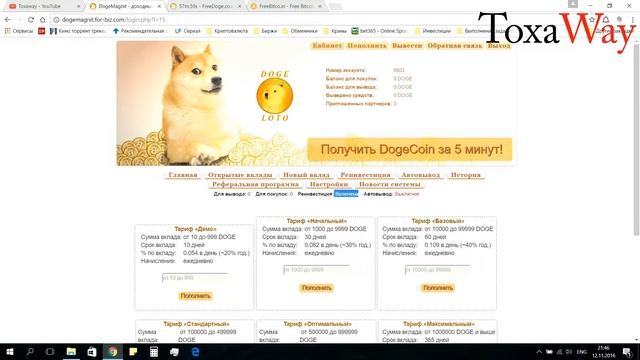This screenshot has height=360, width=640.
Task: Open the Инвестиции bookmarks folder
Action: coord(433,31)
